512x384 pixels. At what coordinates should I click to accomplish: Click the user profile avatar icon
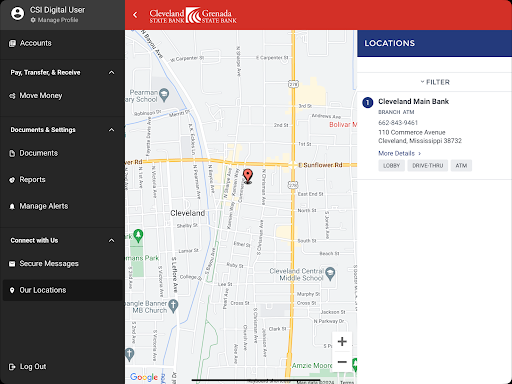(x=17, y=14)
